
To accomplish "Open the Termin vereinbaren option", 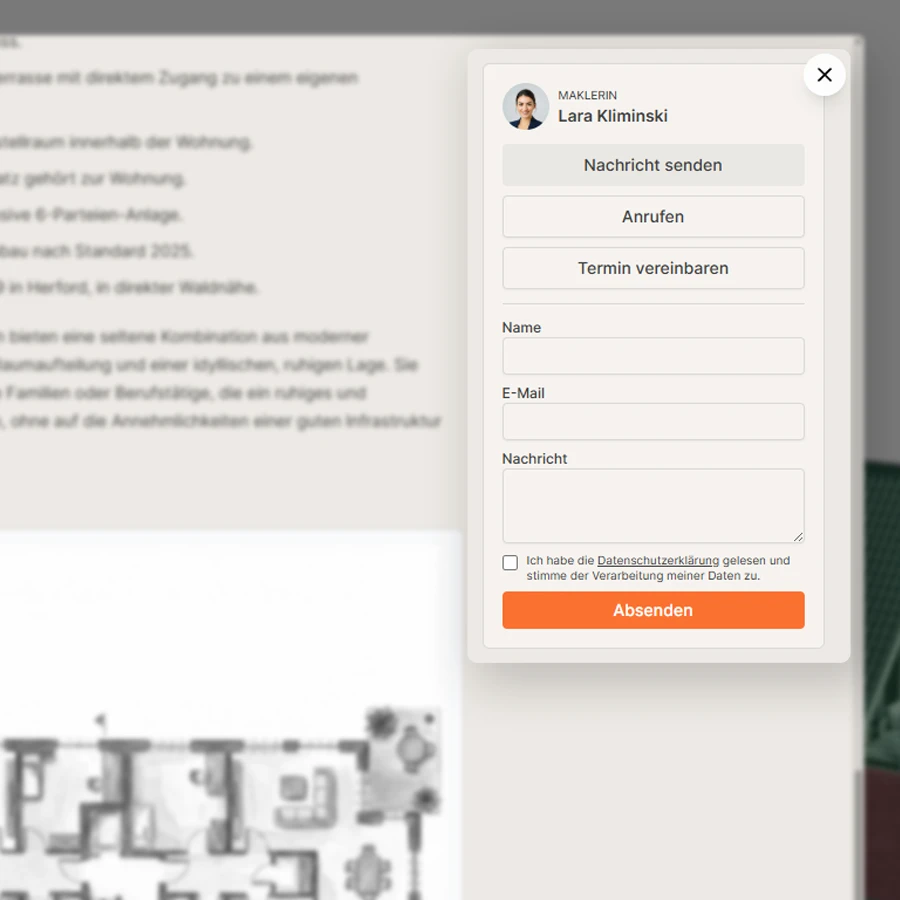I will (653, 268).
